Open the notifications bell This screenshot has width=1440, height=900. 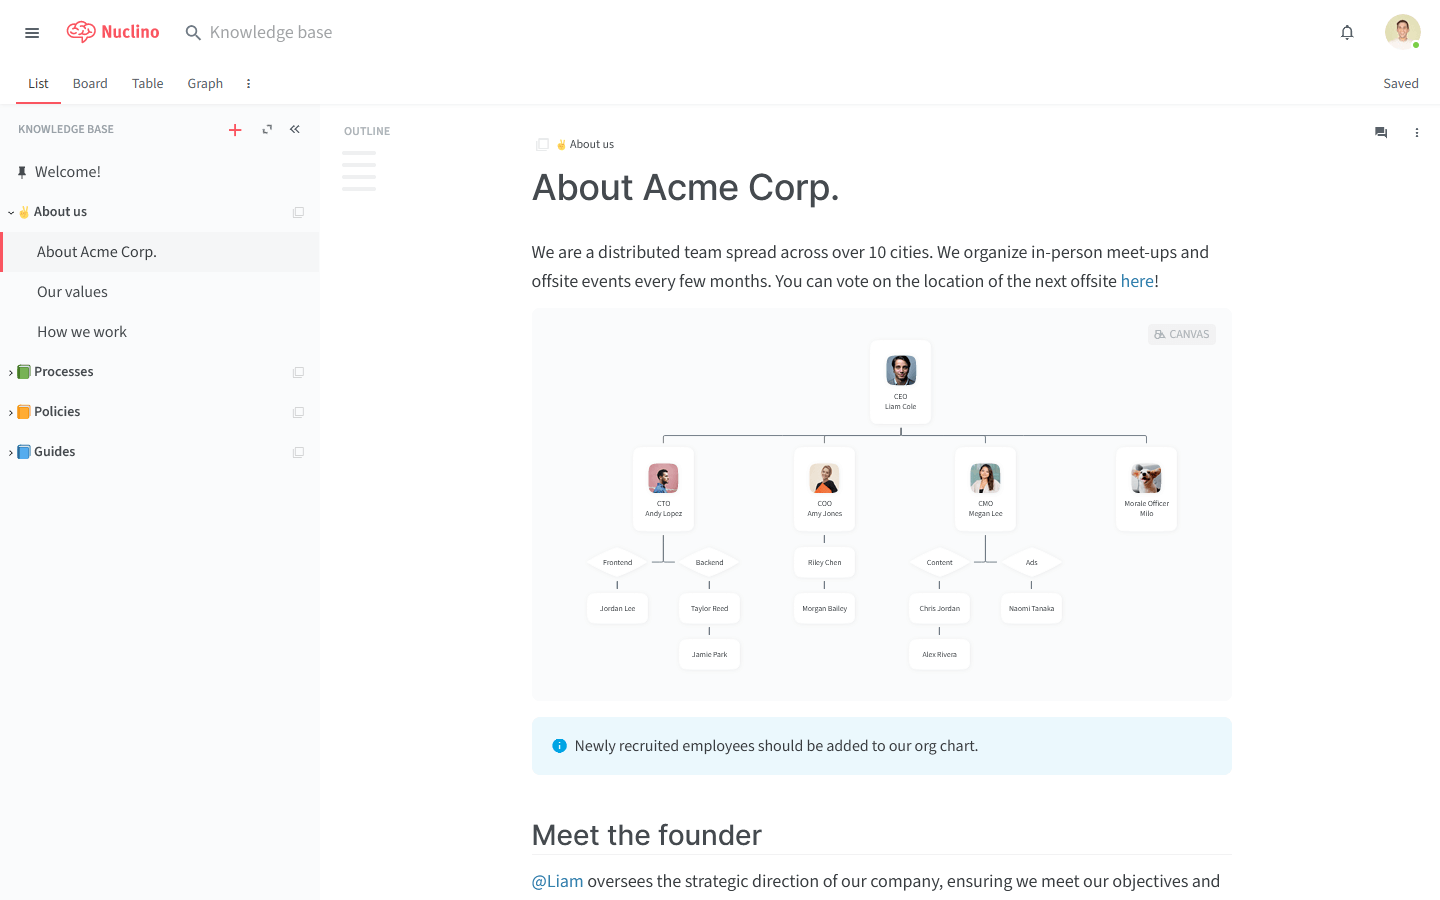tap(1347, 32)
